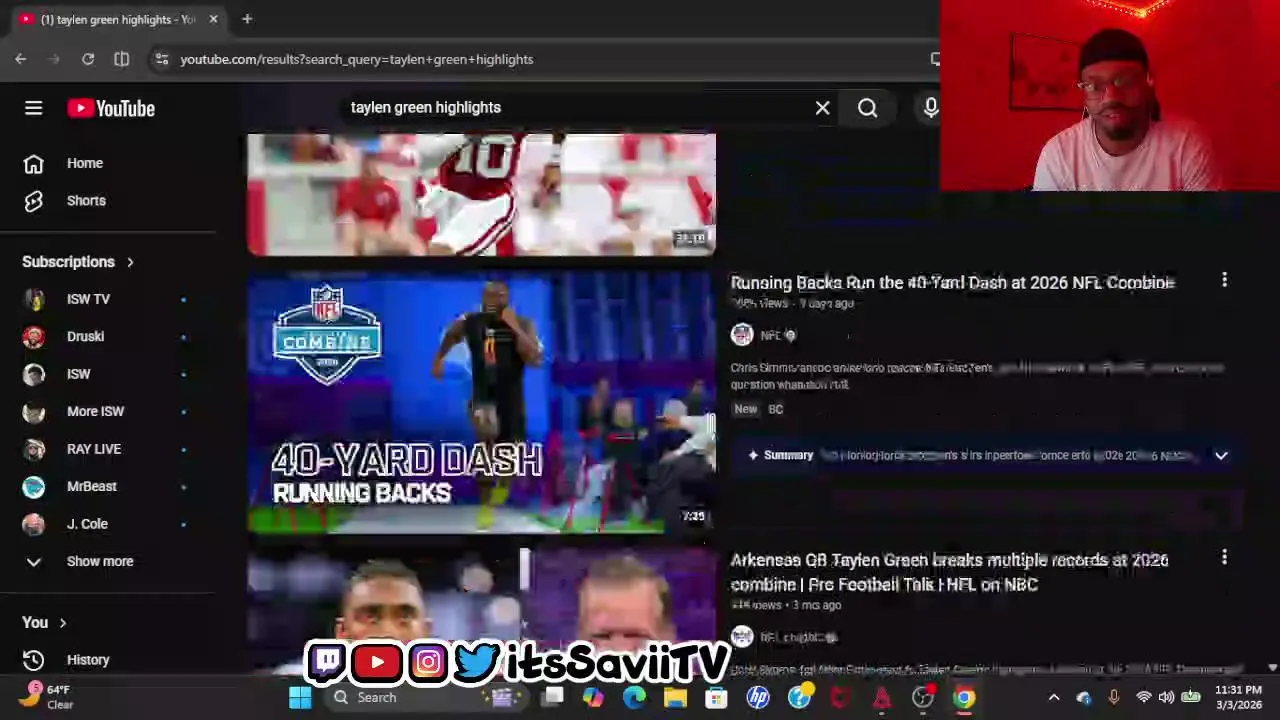The width and height of the screenshot is (1280, 720).
Task: Open site information icon in address bar
Action: tap(162, 59)
